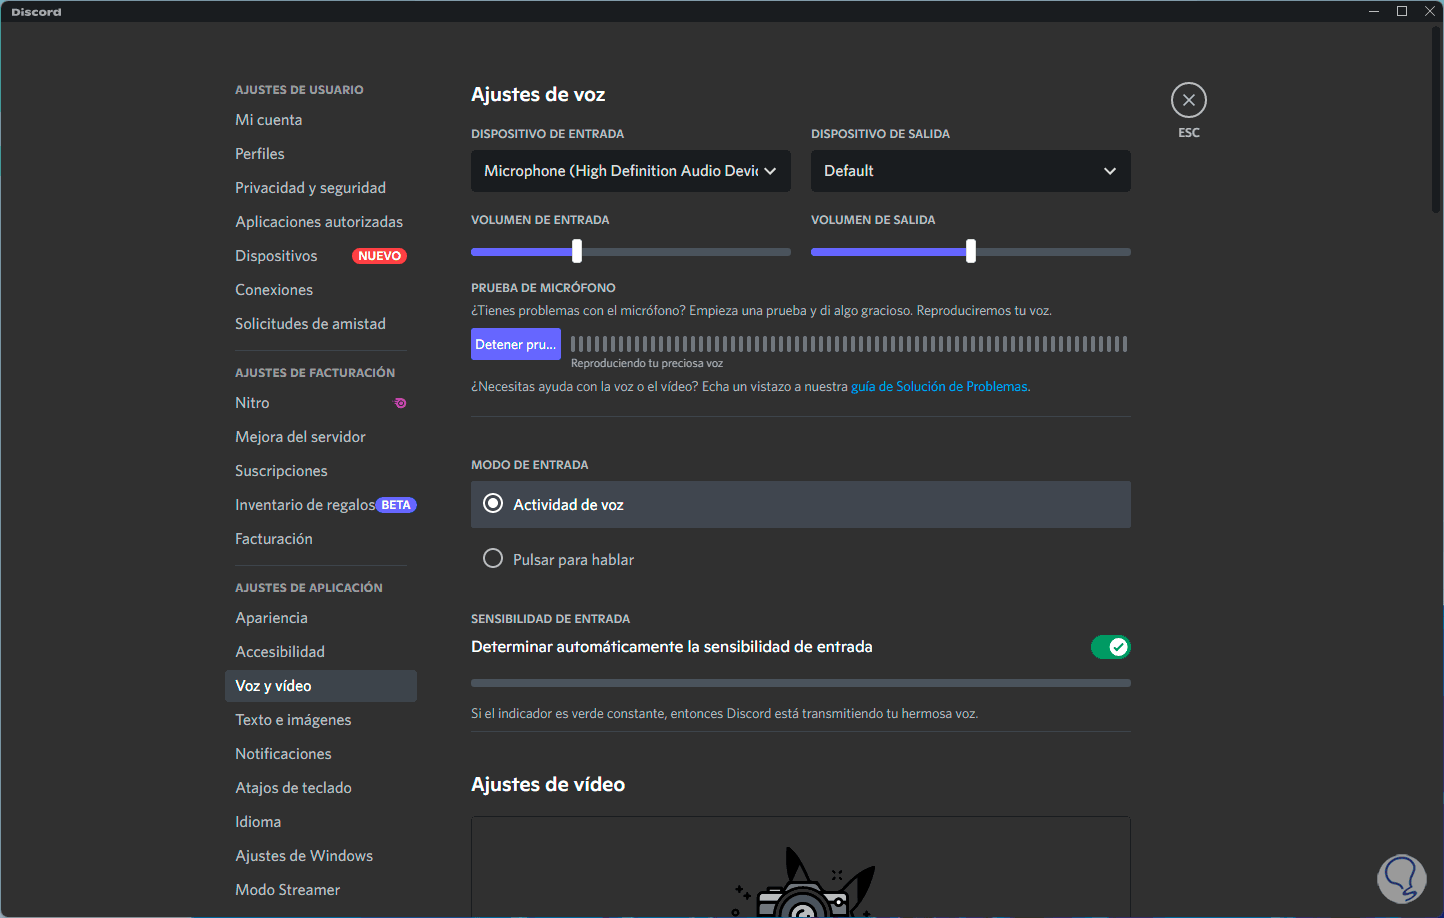Stop the microphone test with Detener button
The height and width of the screenshot is (918, 1444).
[515, 344]
